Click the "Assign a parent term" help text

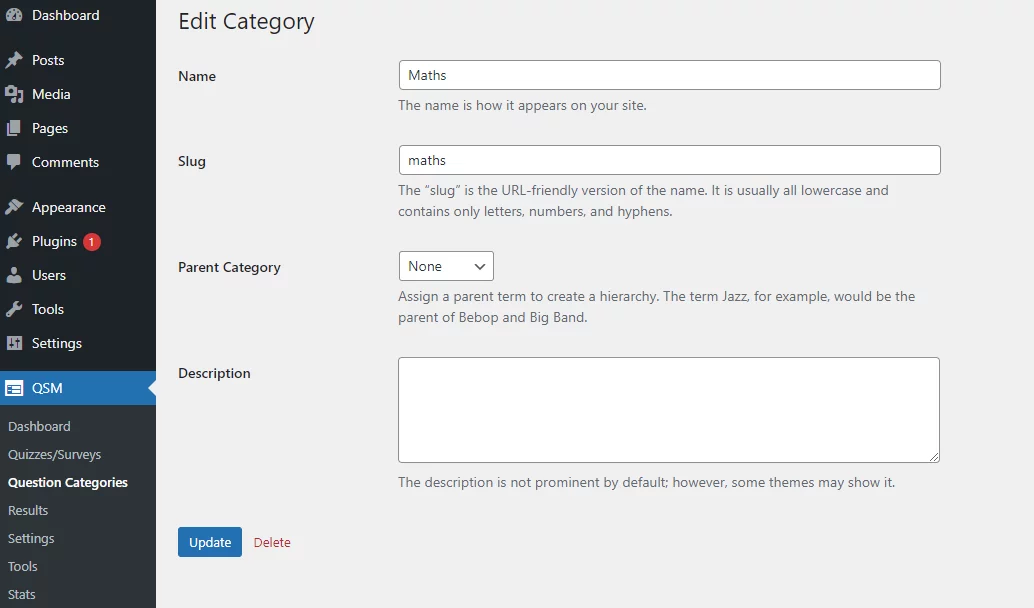657,307
